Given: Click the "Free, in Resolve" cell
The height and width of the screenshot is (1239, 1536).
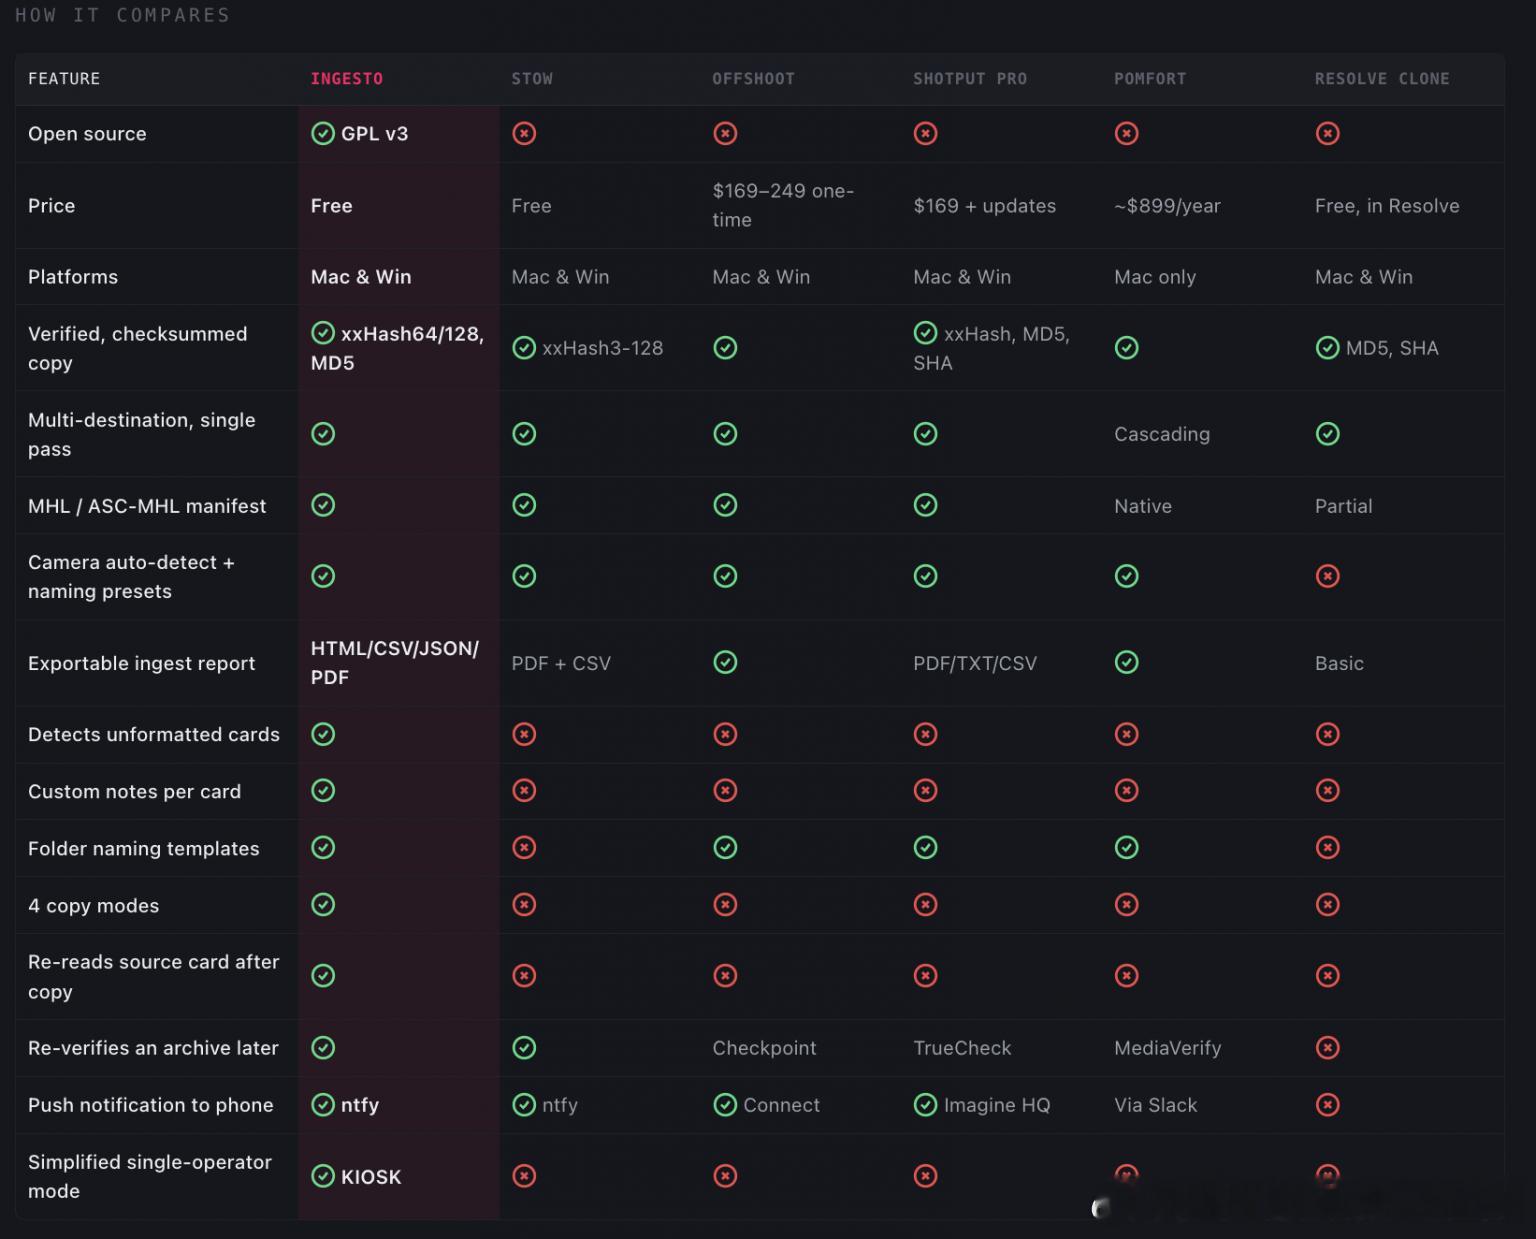Looking at the screenshot, I should (x=1387, y=206).
